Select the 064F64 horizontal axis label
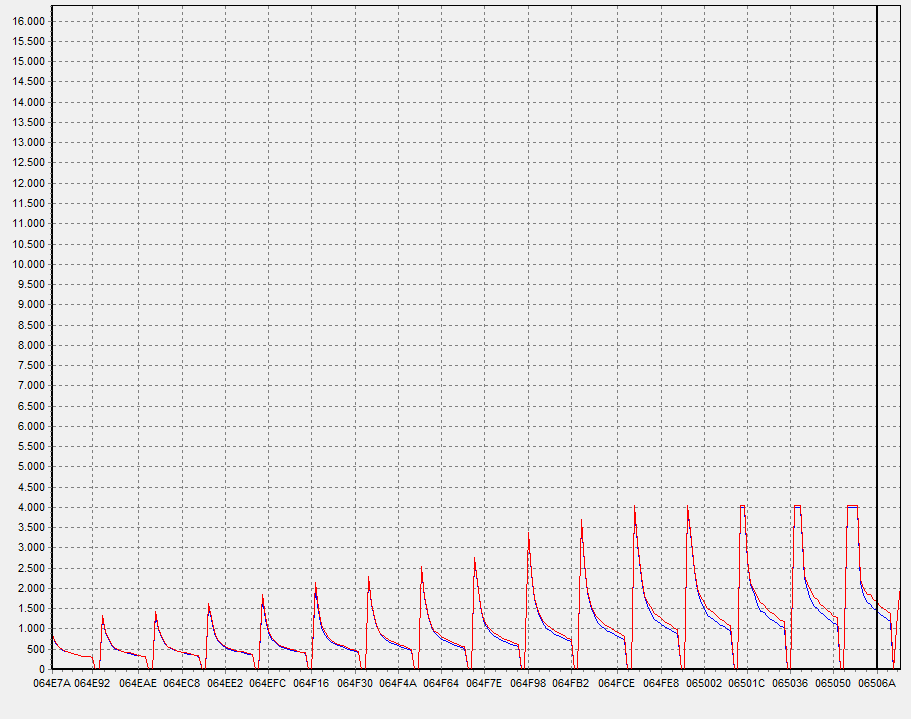Screen dimensions: 911x719 click(x=441, y=684)
